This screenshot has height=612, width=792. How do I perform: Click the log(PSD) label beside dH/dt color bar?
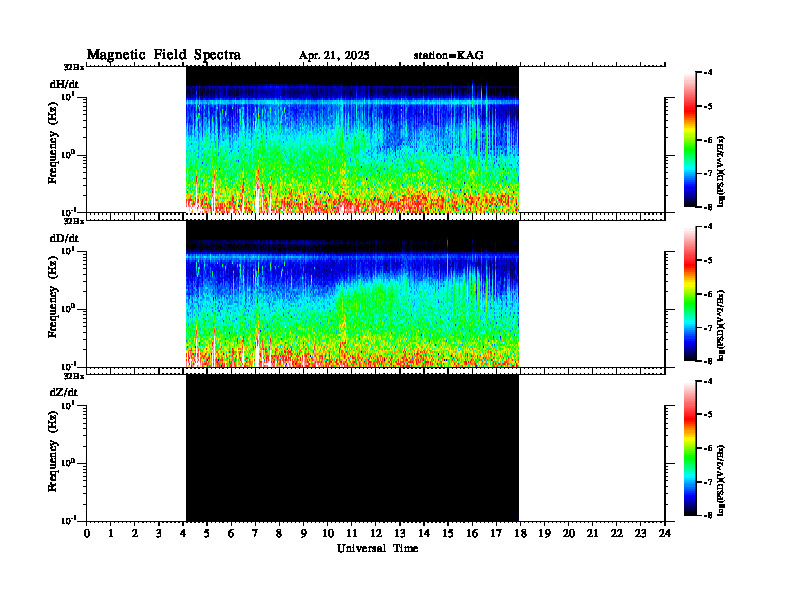[x=721, y=172]
